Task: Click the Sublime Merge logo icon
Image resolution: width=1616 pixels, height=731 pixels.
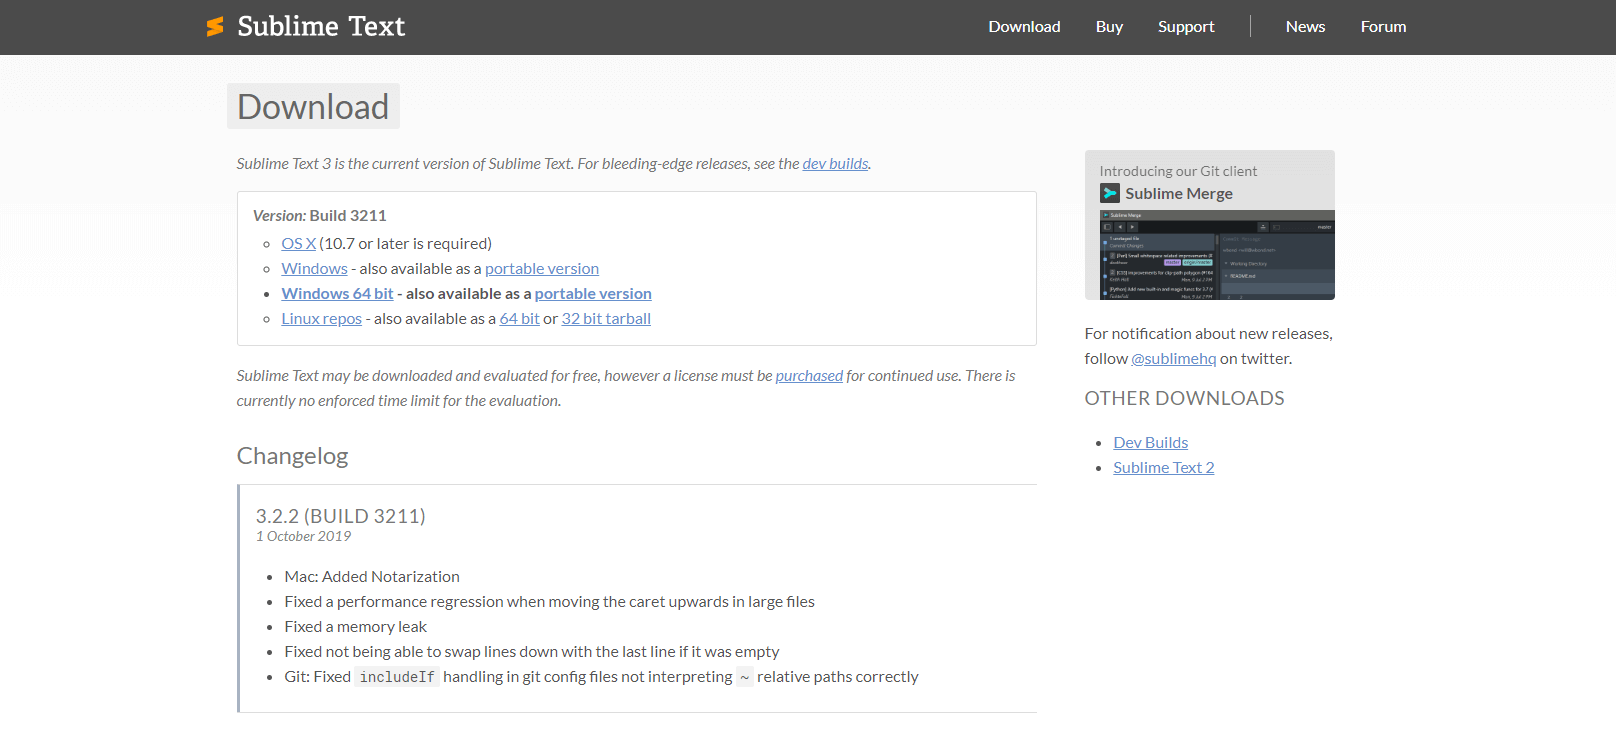Action: 1110,194
